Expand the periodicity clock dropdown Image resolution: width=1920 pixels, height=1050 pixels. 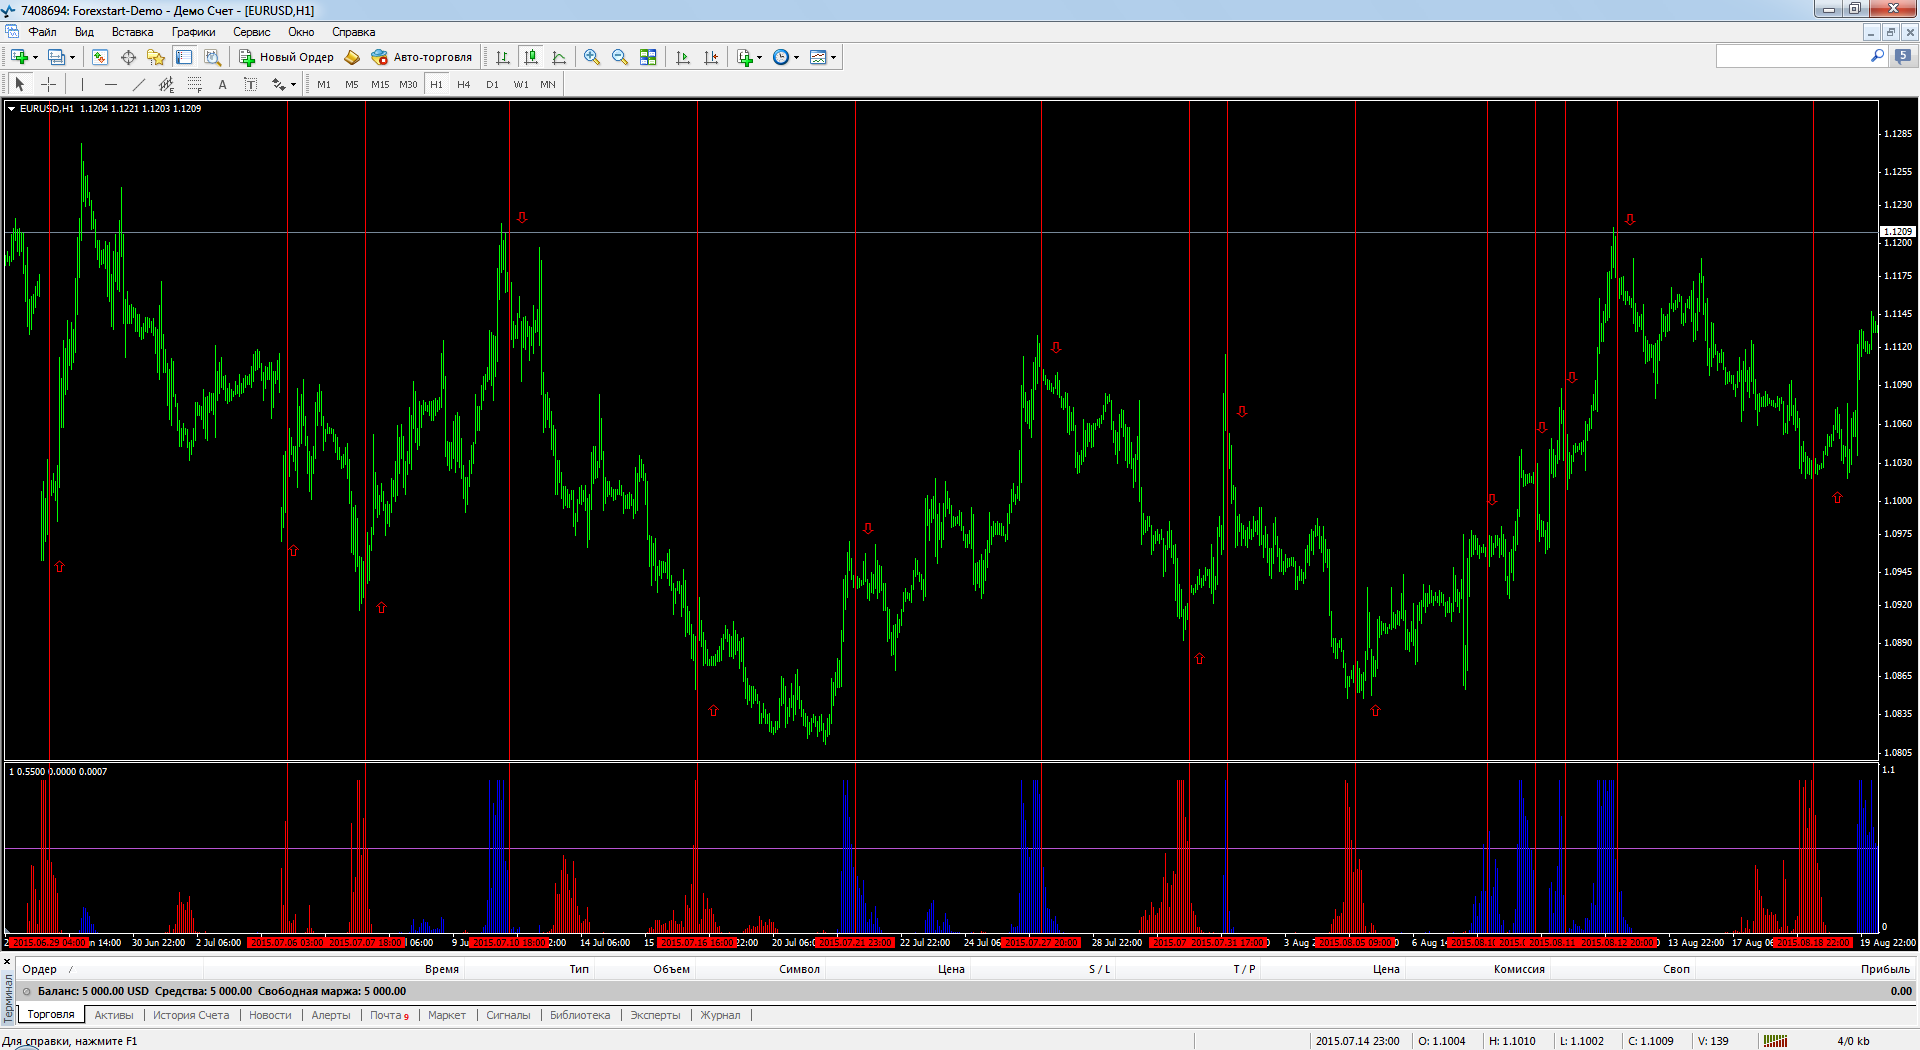pos(796,57)
